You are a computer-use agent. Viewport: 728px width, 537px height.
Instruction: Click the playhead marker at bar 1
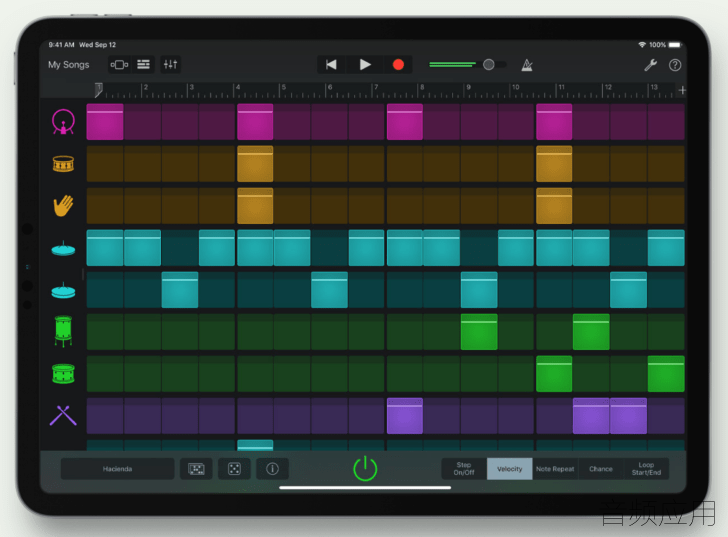[98, 90]
